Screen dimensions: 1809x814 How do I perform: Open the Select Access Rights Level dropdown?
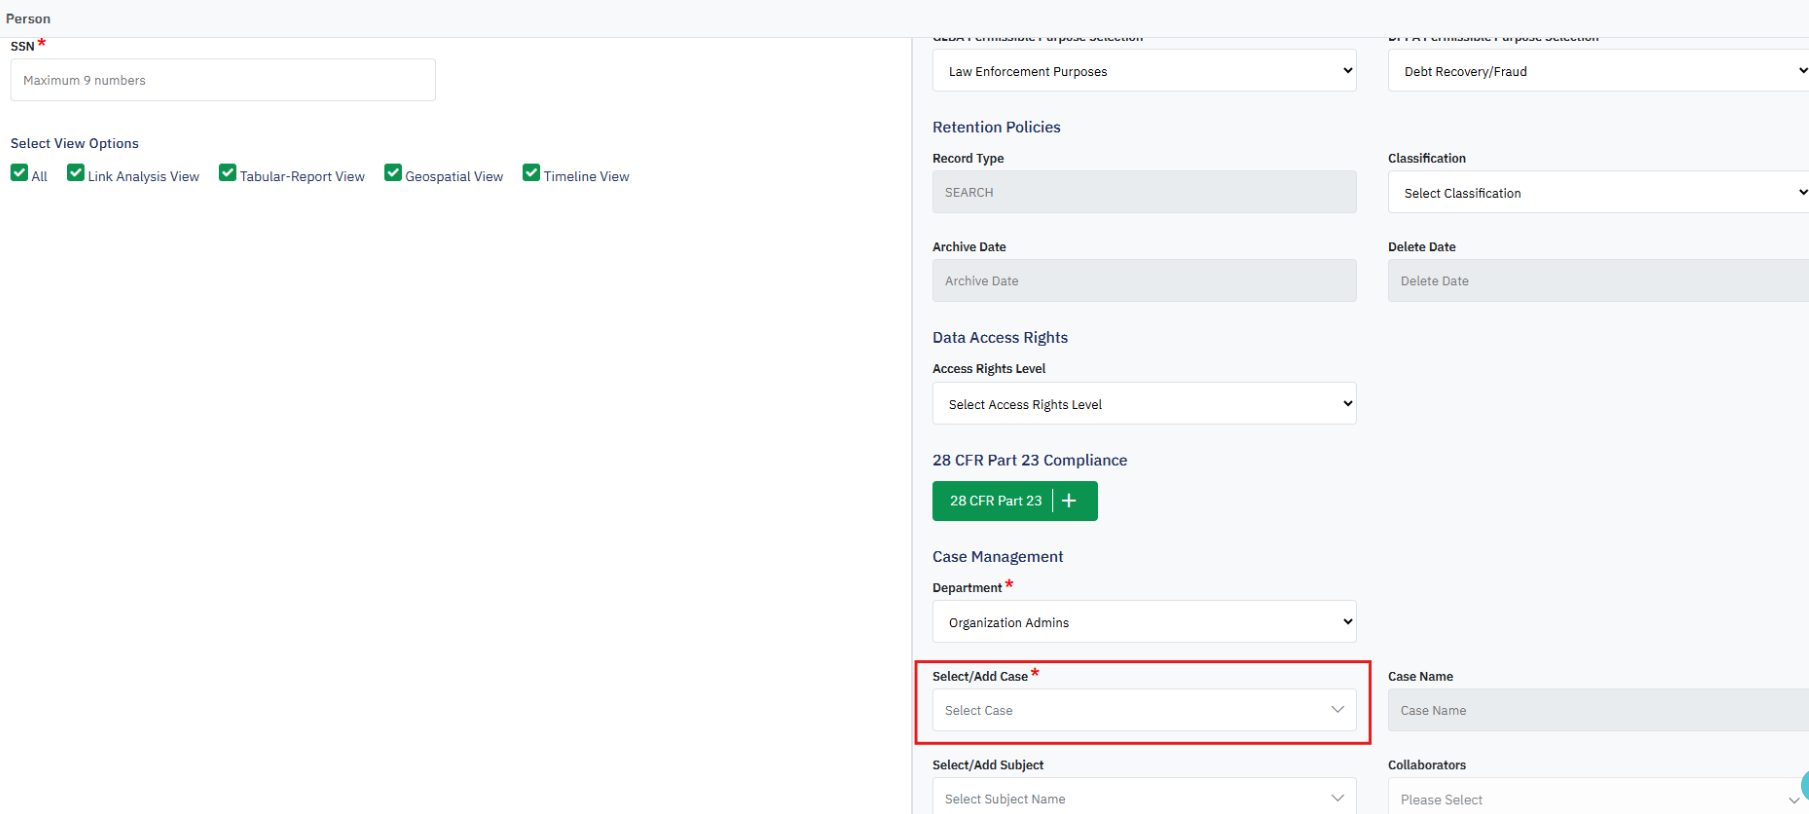[1143, 404]
